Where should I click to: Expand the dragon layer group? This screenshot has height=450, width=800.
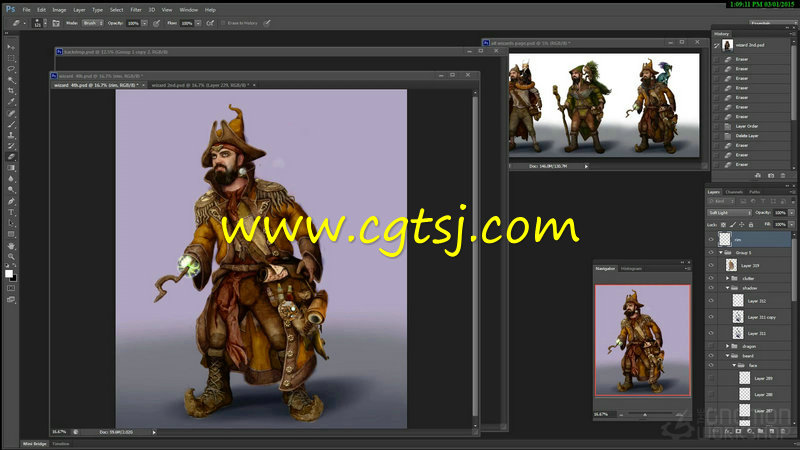[728, 346]
